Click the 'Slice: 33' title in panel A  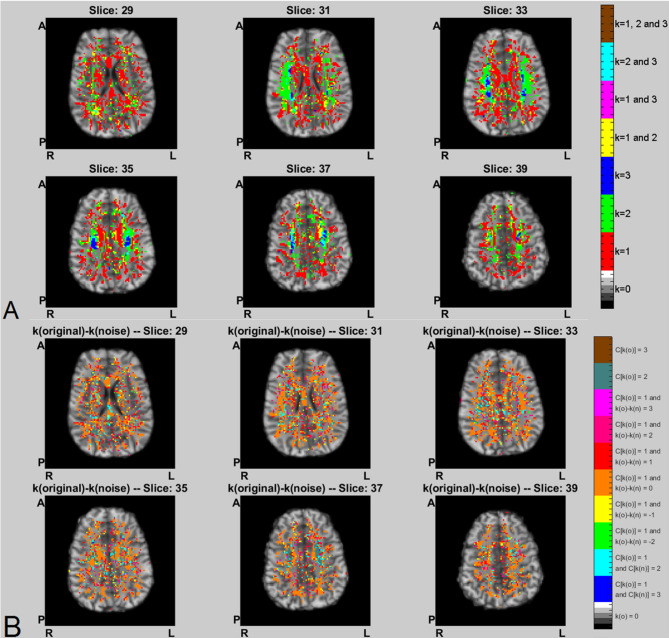(x=505, y=10)
